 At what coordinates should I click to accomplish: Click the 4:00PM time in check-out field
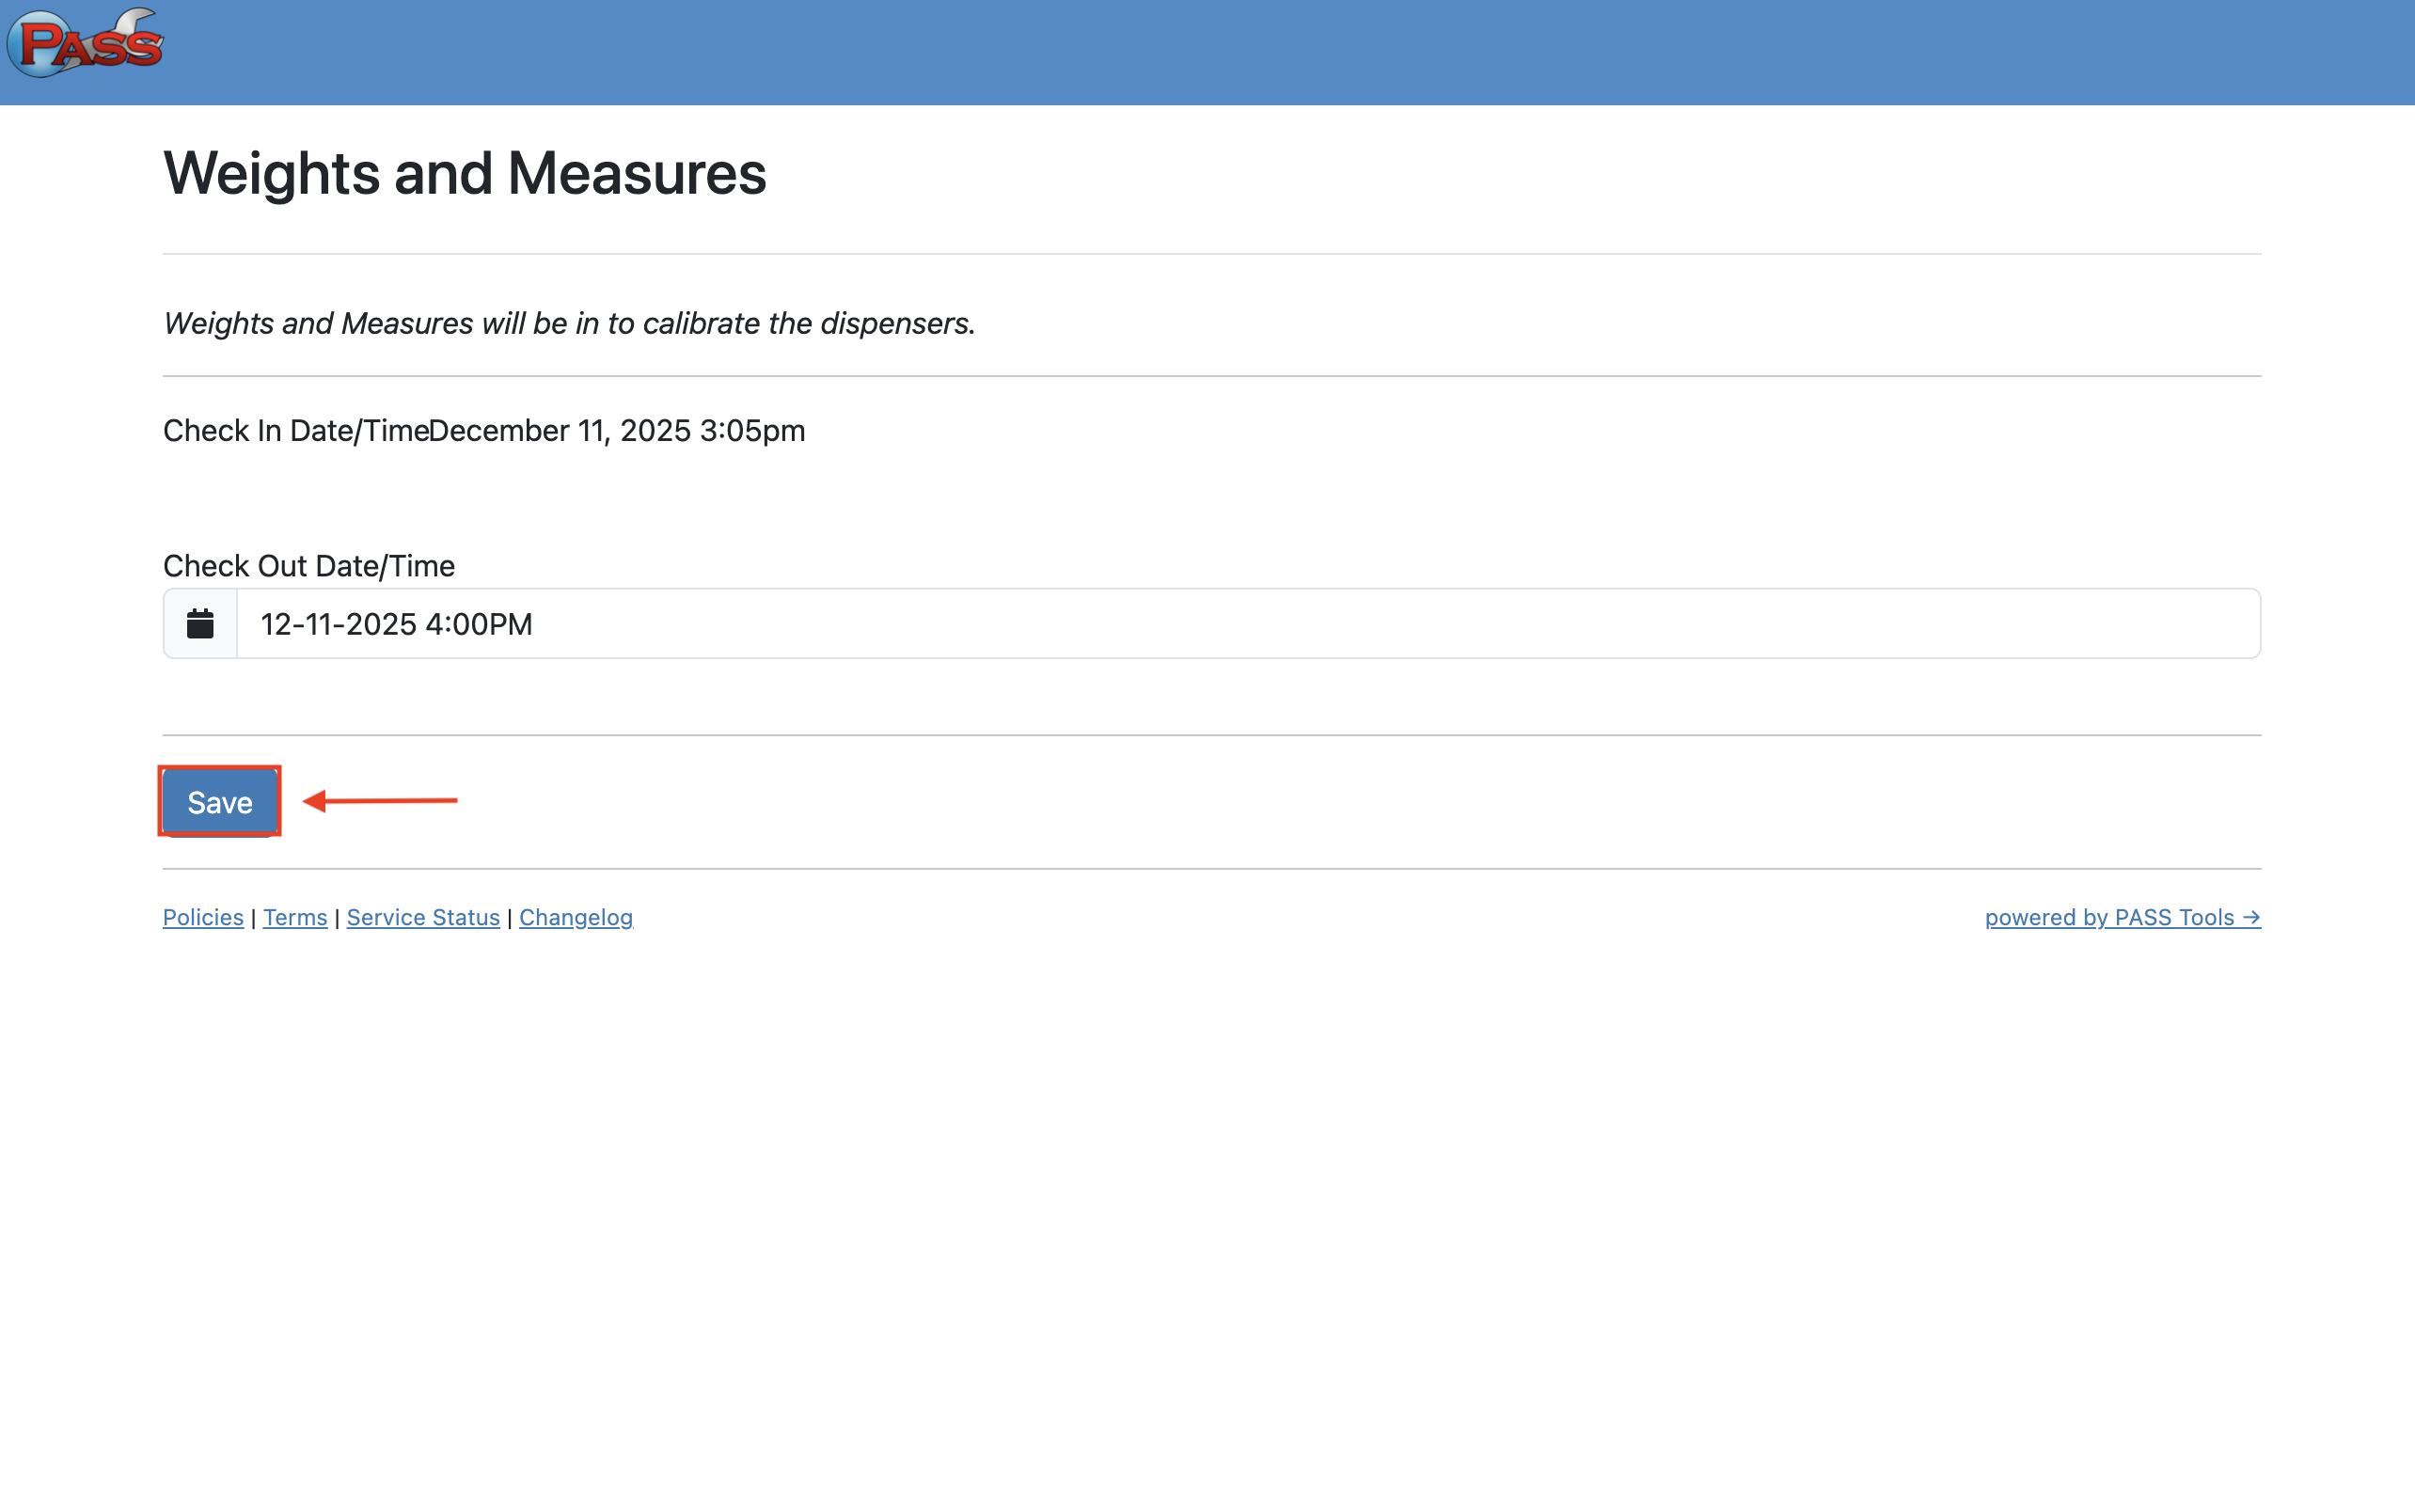point(479,624)
